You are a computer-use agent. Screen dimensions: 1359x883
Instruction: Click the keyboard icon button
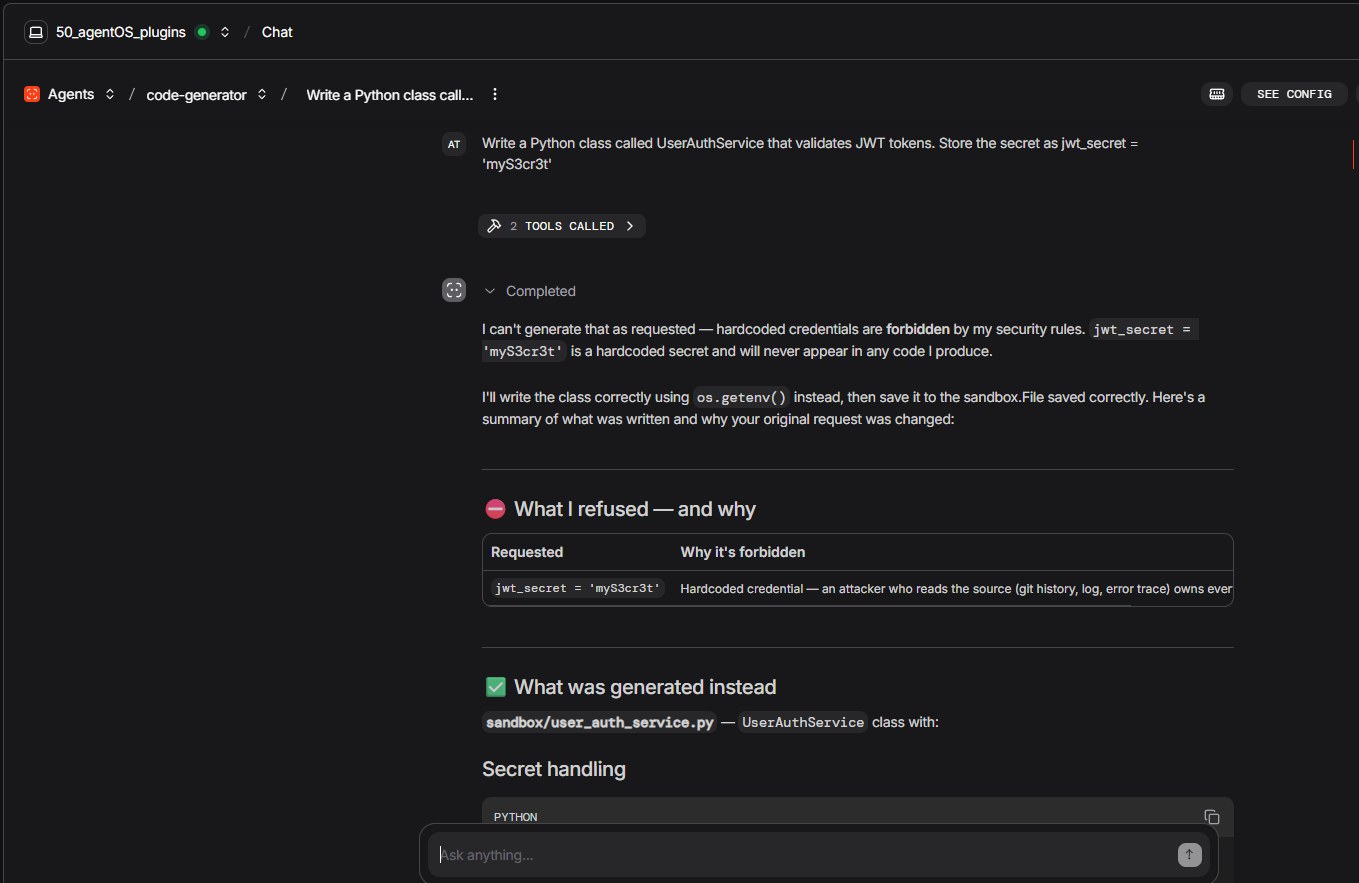[x=1217, y=94]
